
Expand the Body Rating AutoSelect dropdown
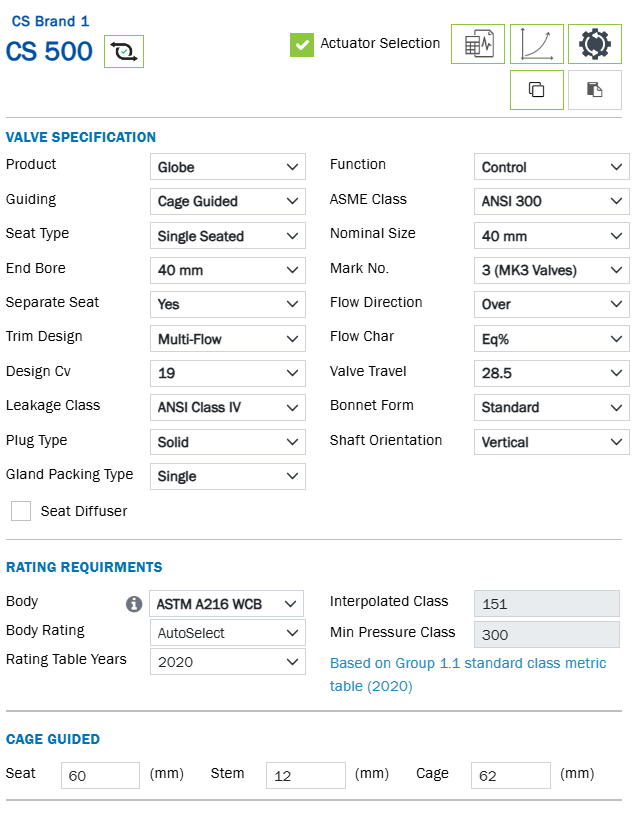click(x=228, y=633)
